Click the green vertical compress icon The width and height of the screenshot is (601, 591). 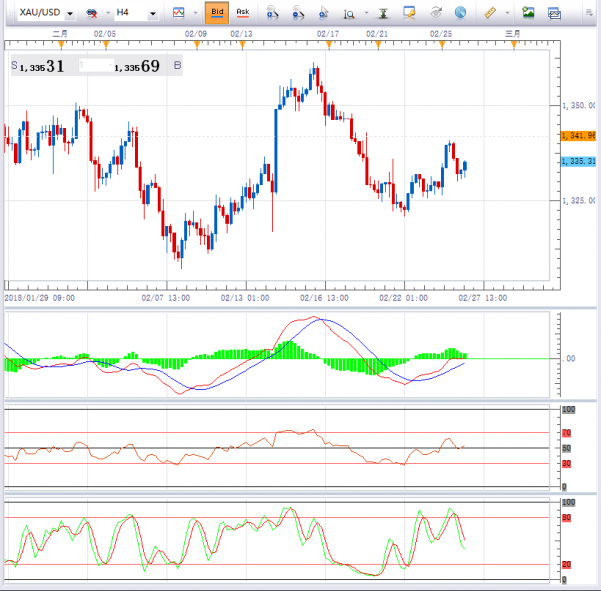(382, 14)
